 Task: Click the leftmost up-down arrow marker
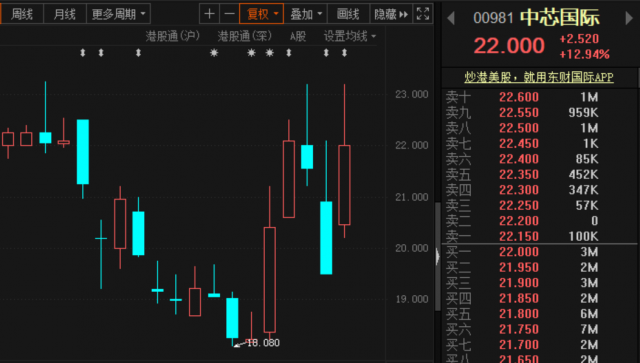[83, 53]
